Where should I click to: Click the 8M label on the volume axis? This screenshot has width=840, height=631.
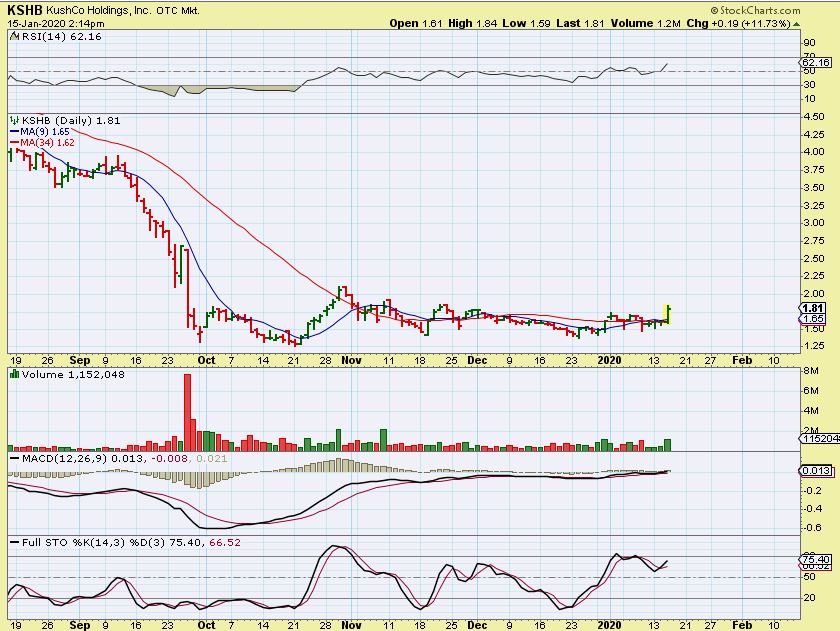coord(811,371)
